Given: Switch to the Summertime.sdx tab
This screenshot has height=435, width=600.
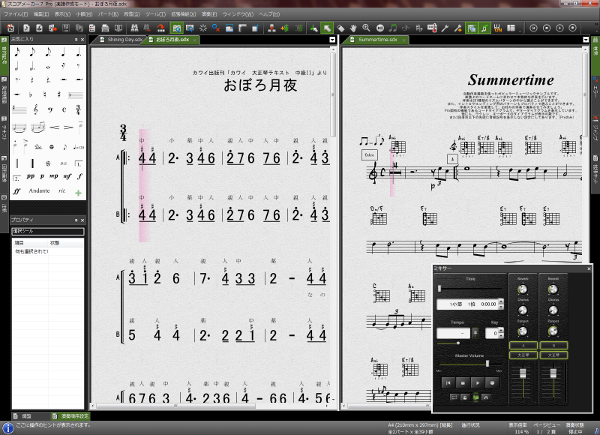Looking at the screenshot, I should coord(378,40).
